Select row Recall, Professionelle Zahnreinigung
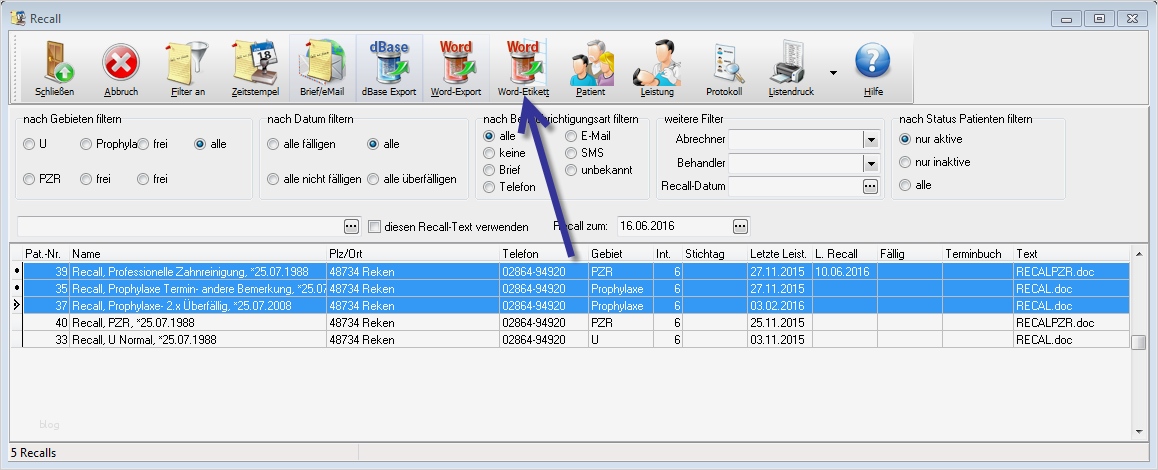This screenshot has height=470, width=1158. [x=576, y=271]
